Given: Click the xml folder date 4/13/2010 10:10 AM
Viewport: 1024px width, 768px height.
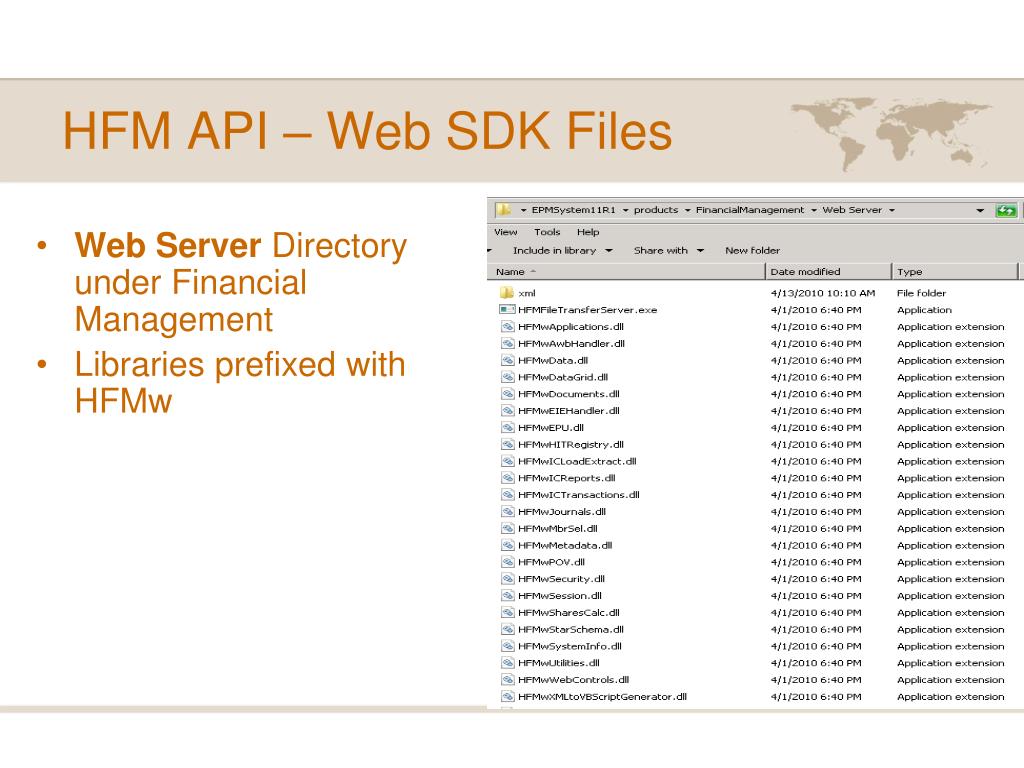Looking at the screenshot, I should [823, 293].
